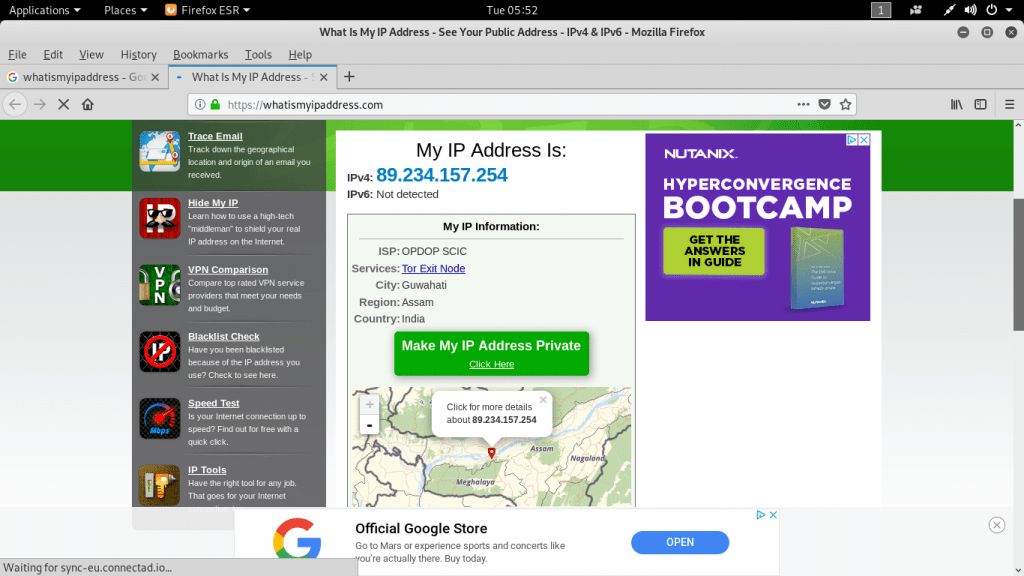Click the Hide My IP mustache icon
The width and height of the screenshot is (1024, 576).
click(x=159, y=218)
